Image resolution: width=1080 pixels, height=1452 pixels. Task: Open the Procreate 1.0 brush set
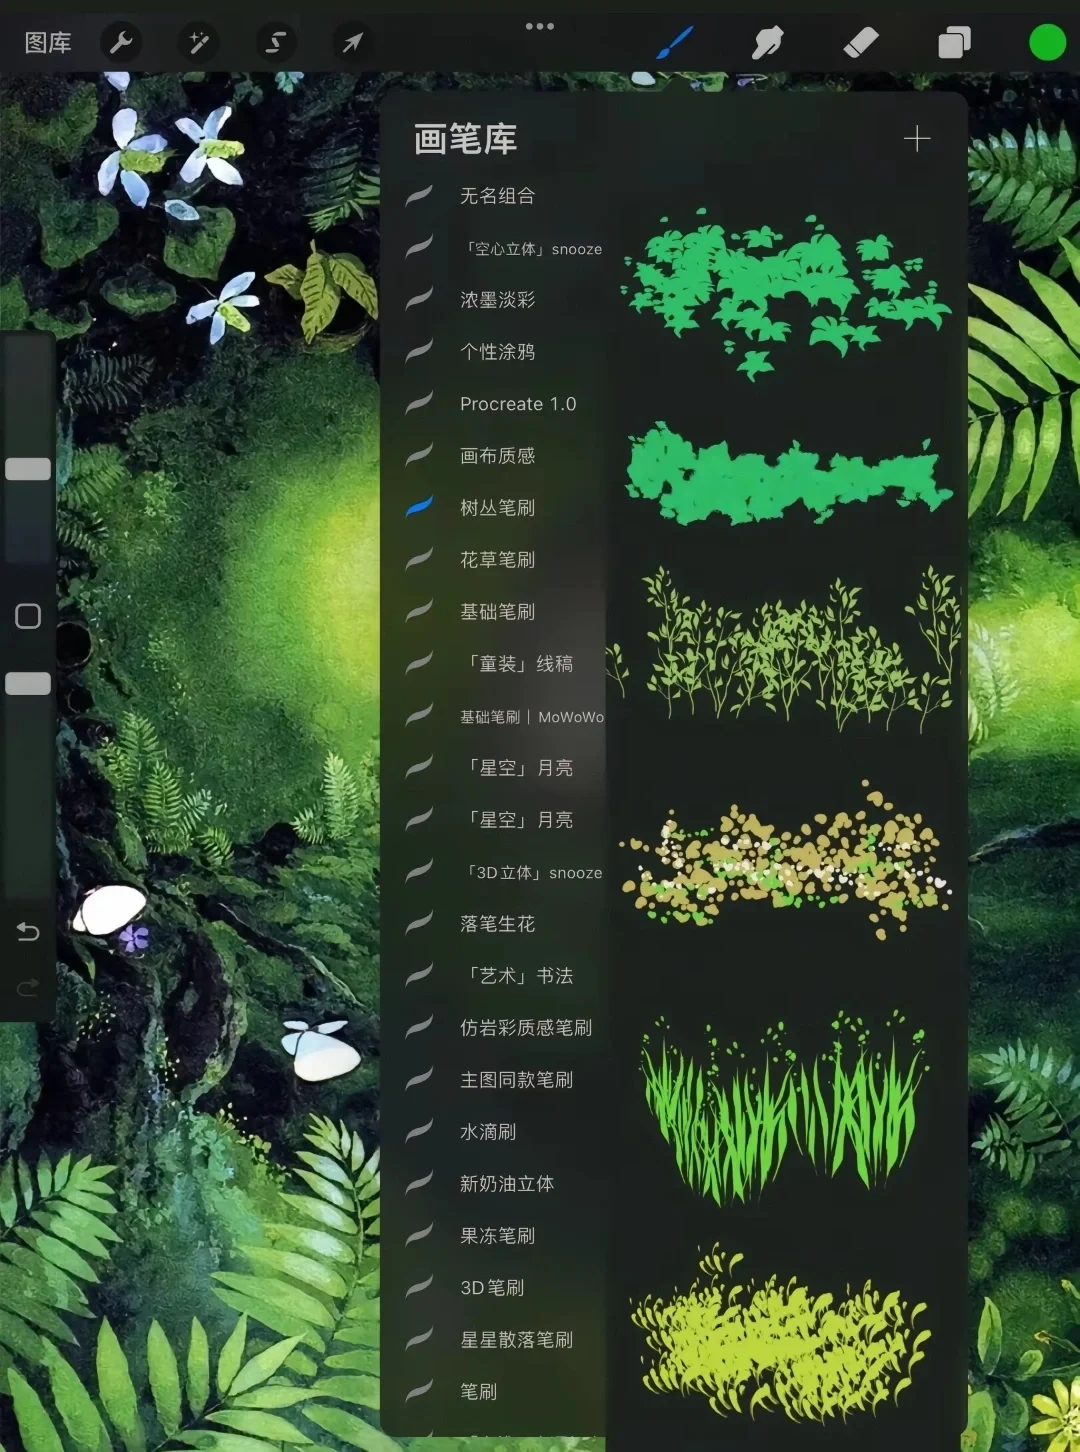(x=519, y=404)
